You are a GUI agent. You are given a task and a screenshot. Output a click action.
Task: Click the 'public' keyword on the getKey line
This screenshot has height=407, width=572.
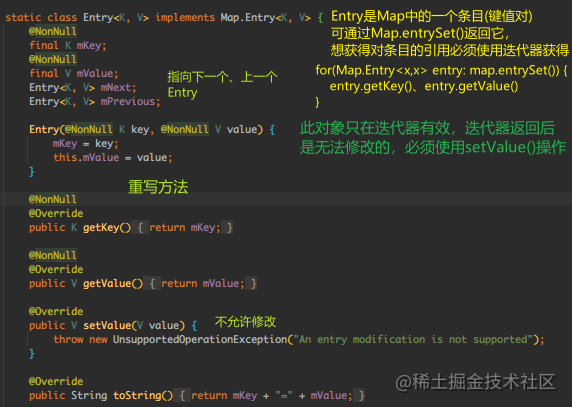[47, 228]
